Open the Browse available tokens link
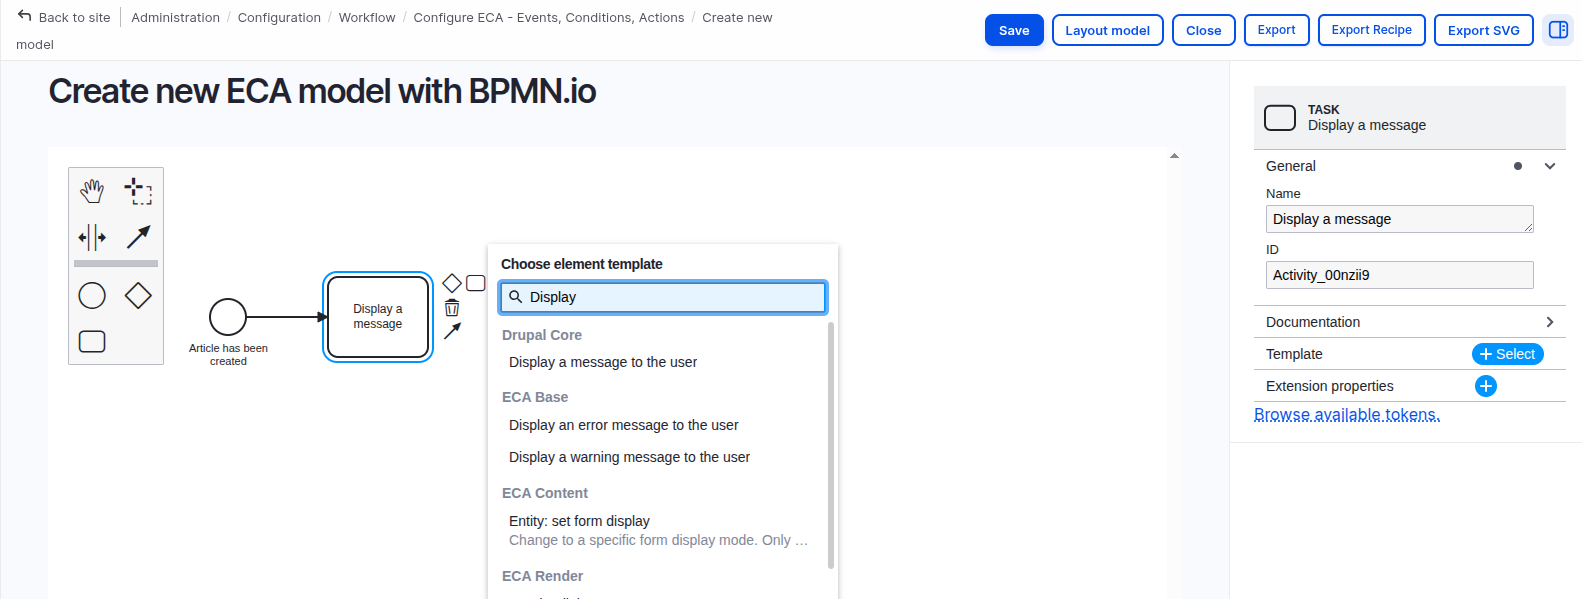 click(x=1346, y=415)
